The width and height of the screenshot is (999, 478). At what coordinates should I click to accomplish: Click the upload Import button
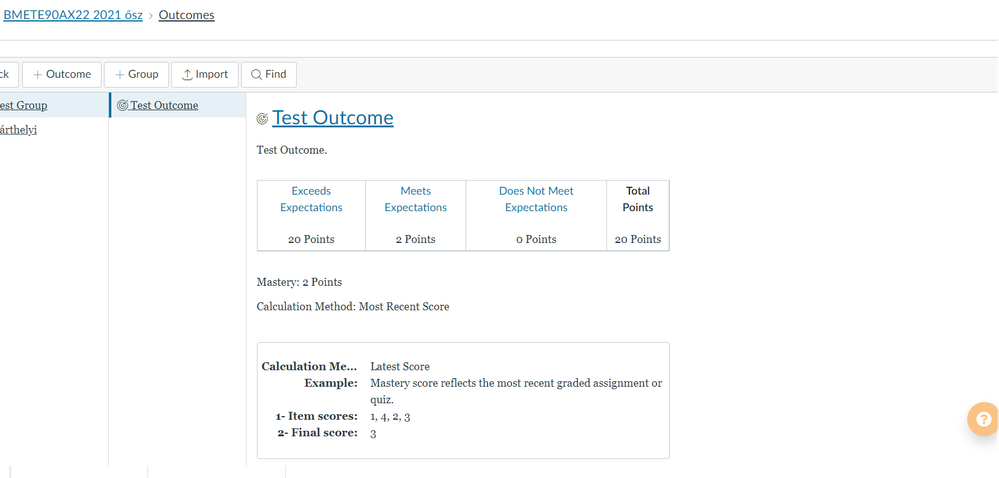point(205,74)
